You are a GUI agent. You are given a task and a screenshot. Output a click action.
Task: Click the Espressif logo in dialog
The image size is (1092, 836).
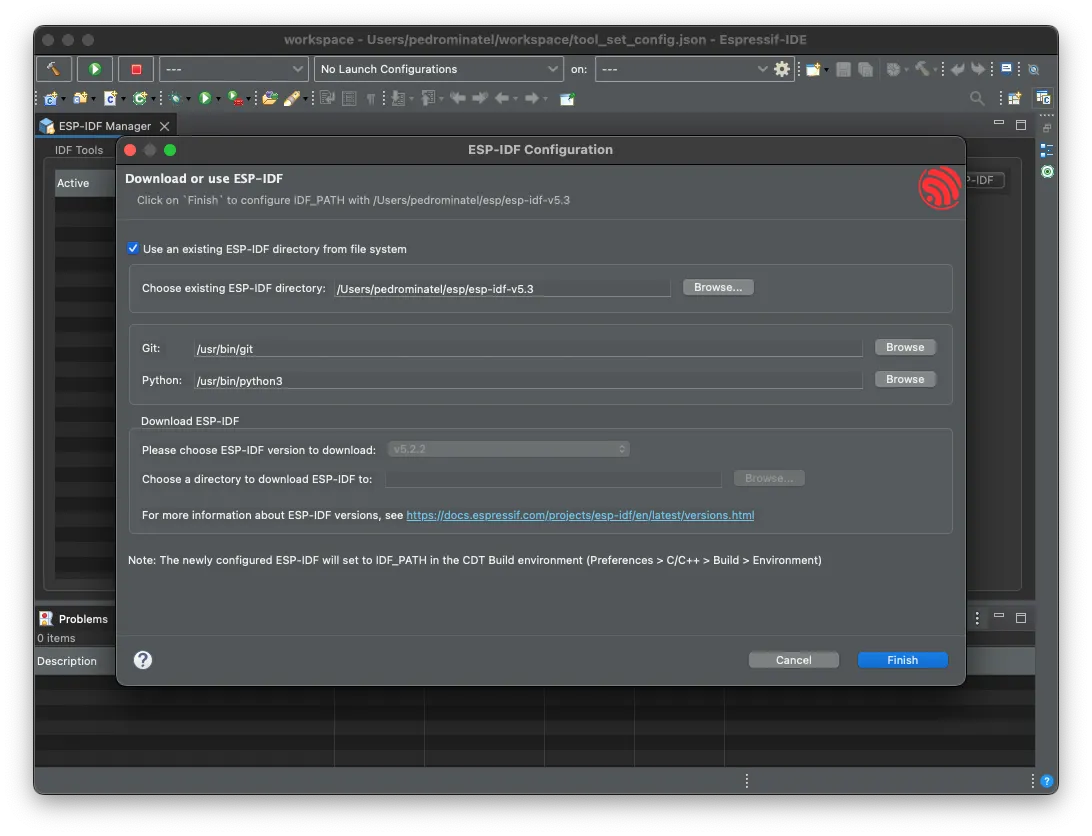(939, 188)
